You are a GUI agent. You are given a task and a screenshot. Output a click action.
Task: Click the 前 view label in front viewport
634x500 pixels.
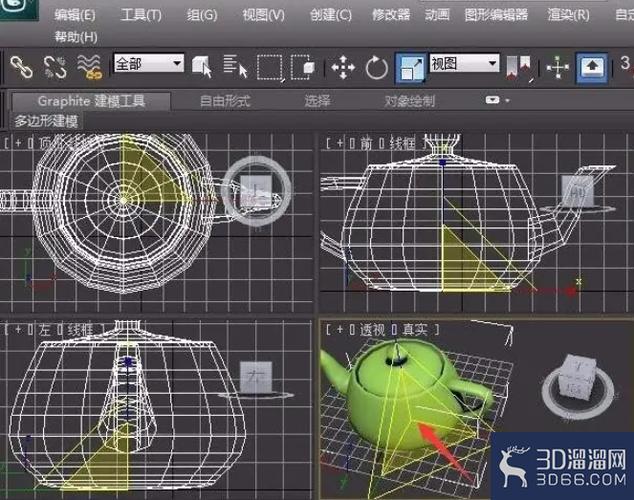tap(366, 143)
